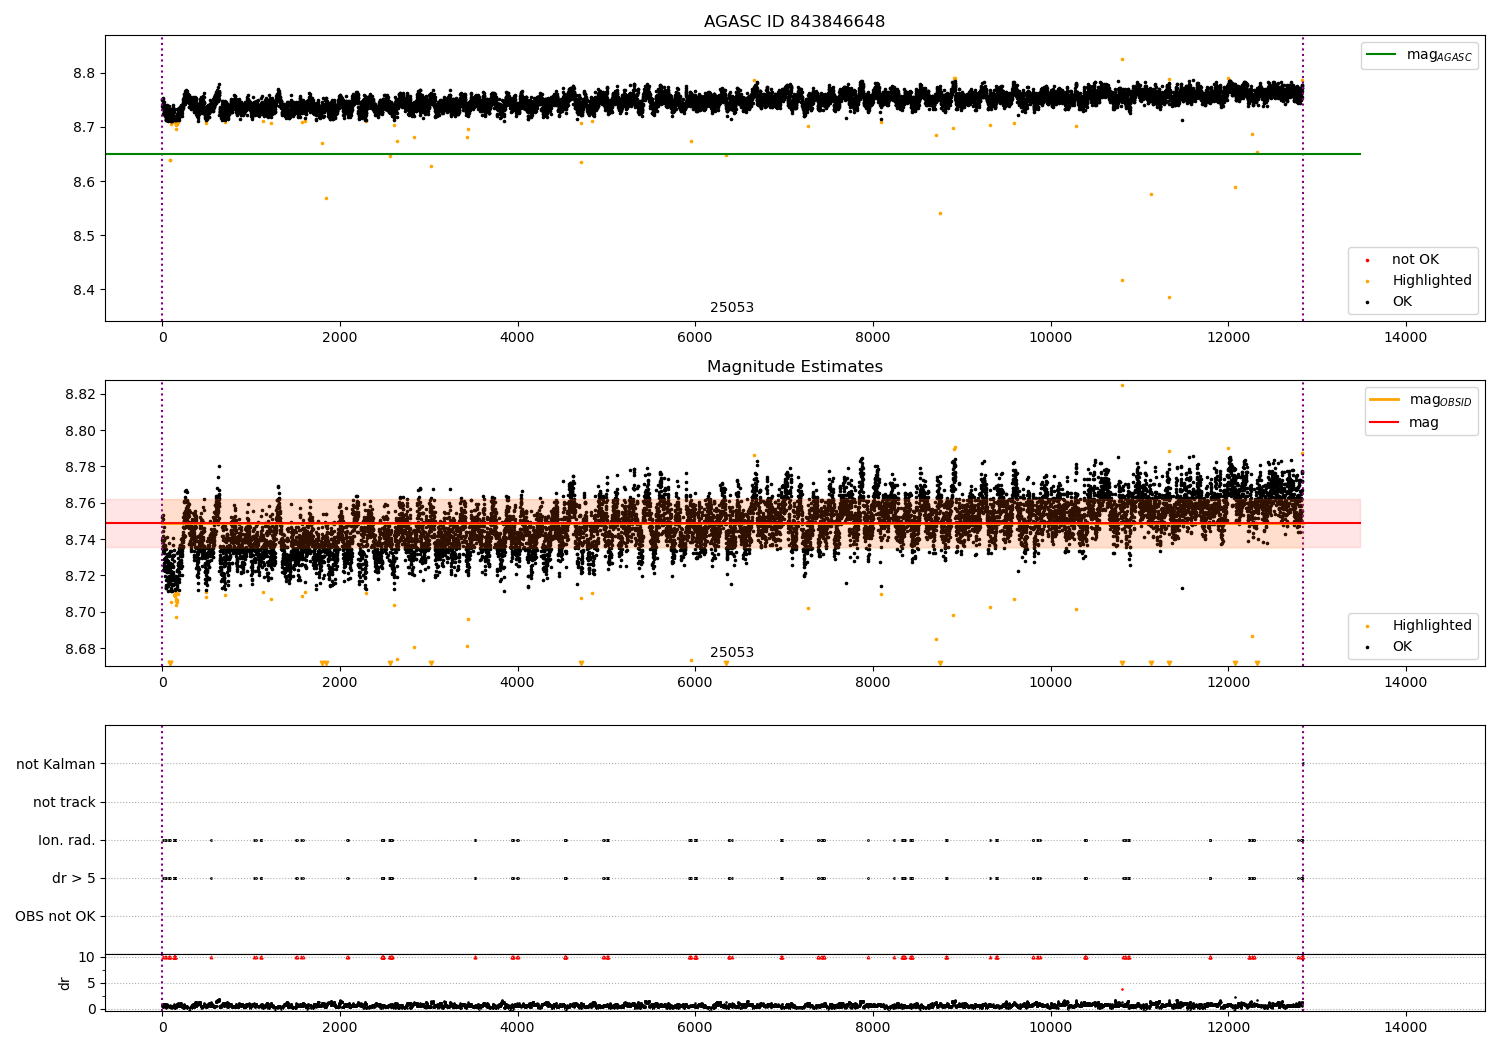Image resolution: width=1500 pixels, height=1050 pixels.
Task: Click the orange 'Highlighted' legend marker in top plot
Action: 1367,281
